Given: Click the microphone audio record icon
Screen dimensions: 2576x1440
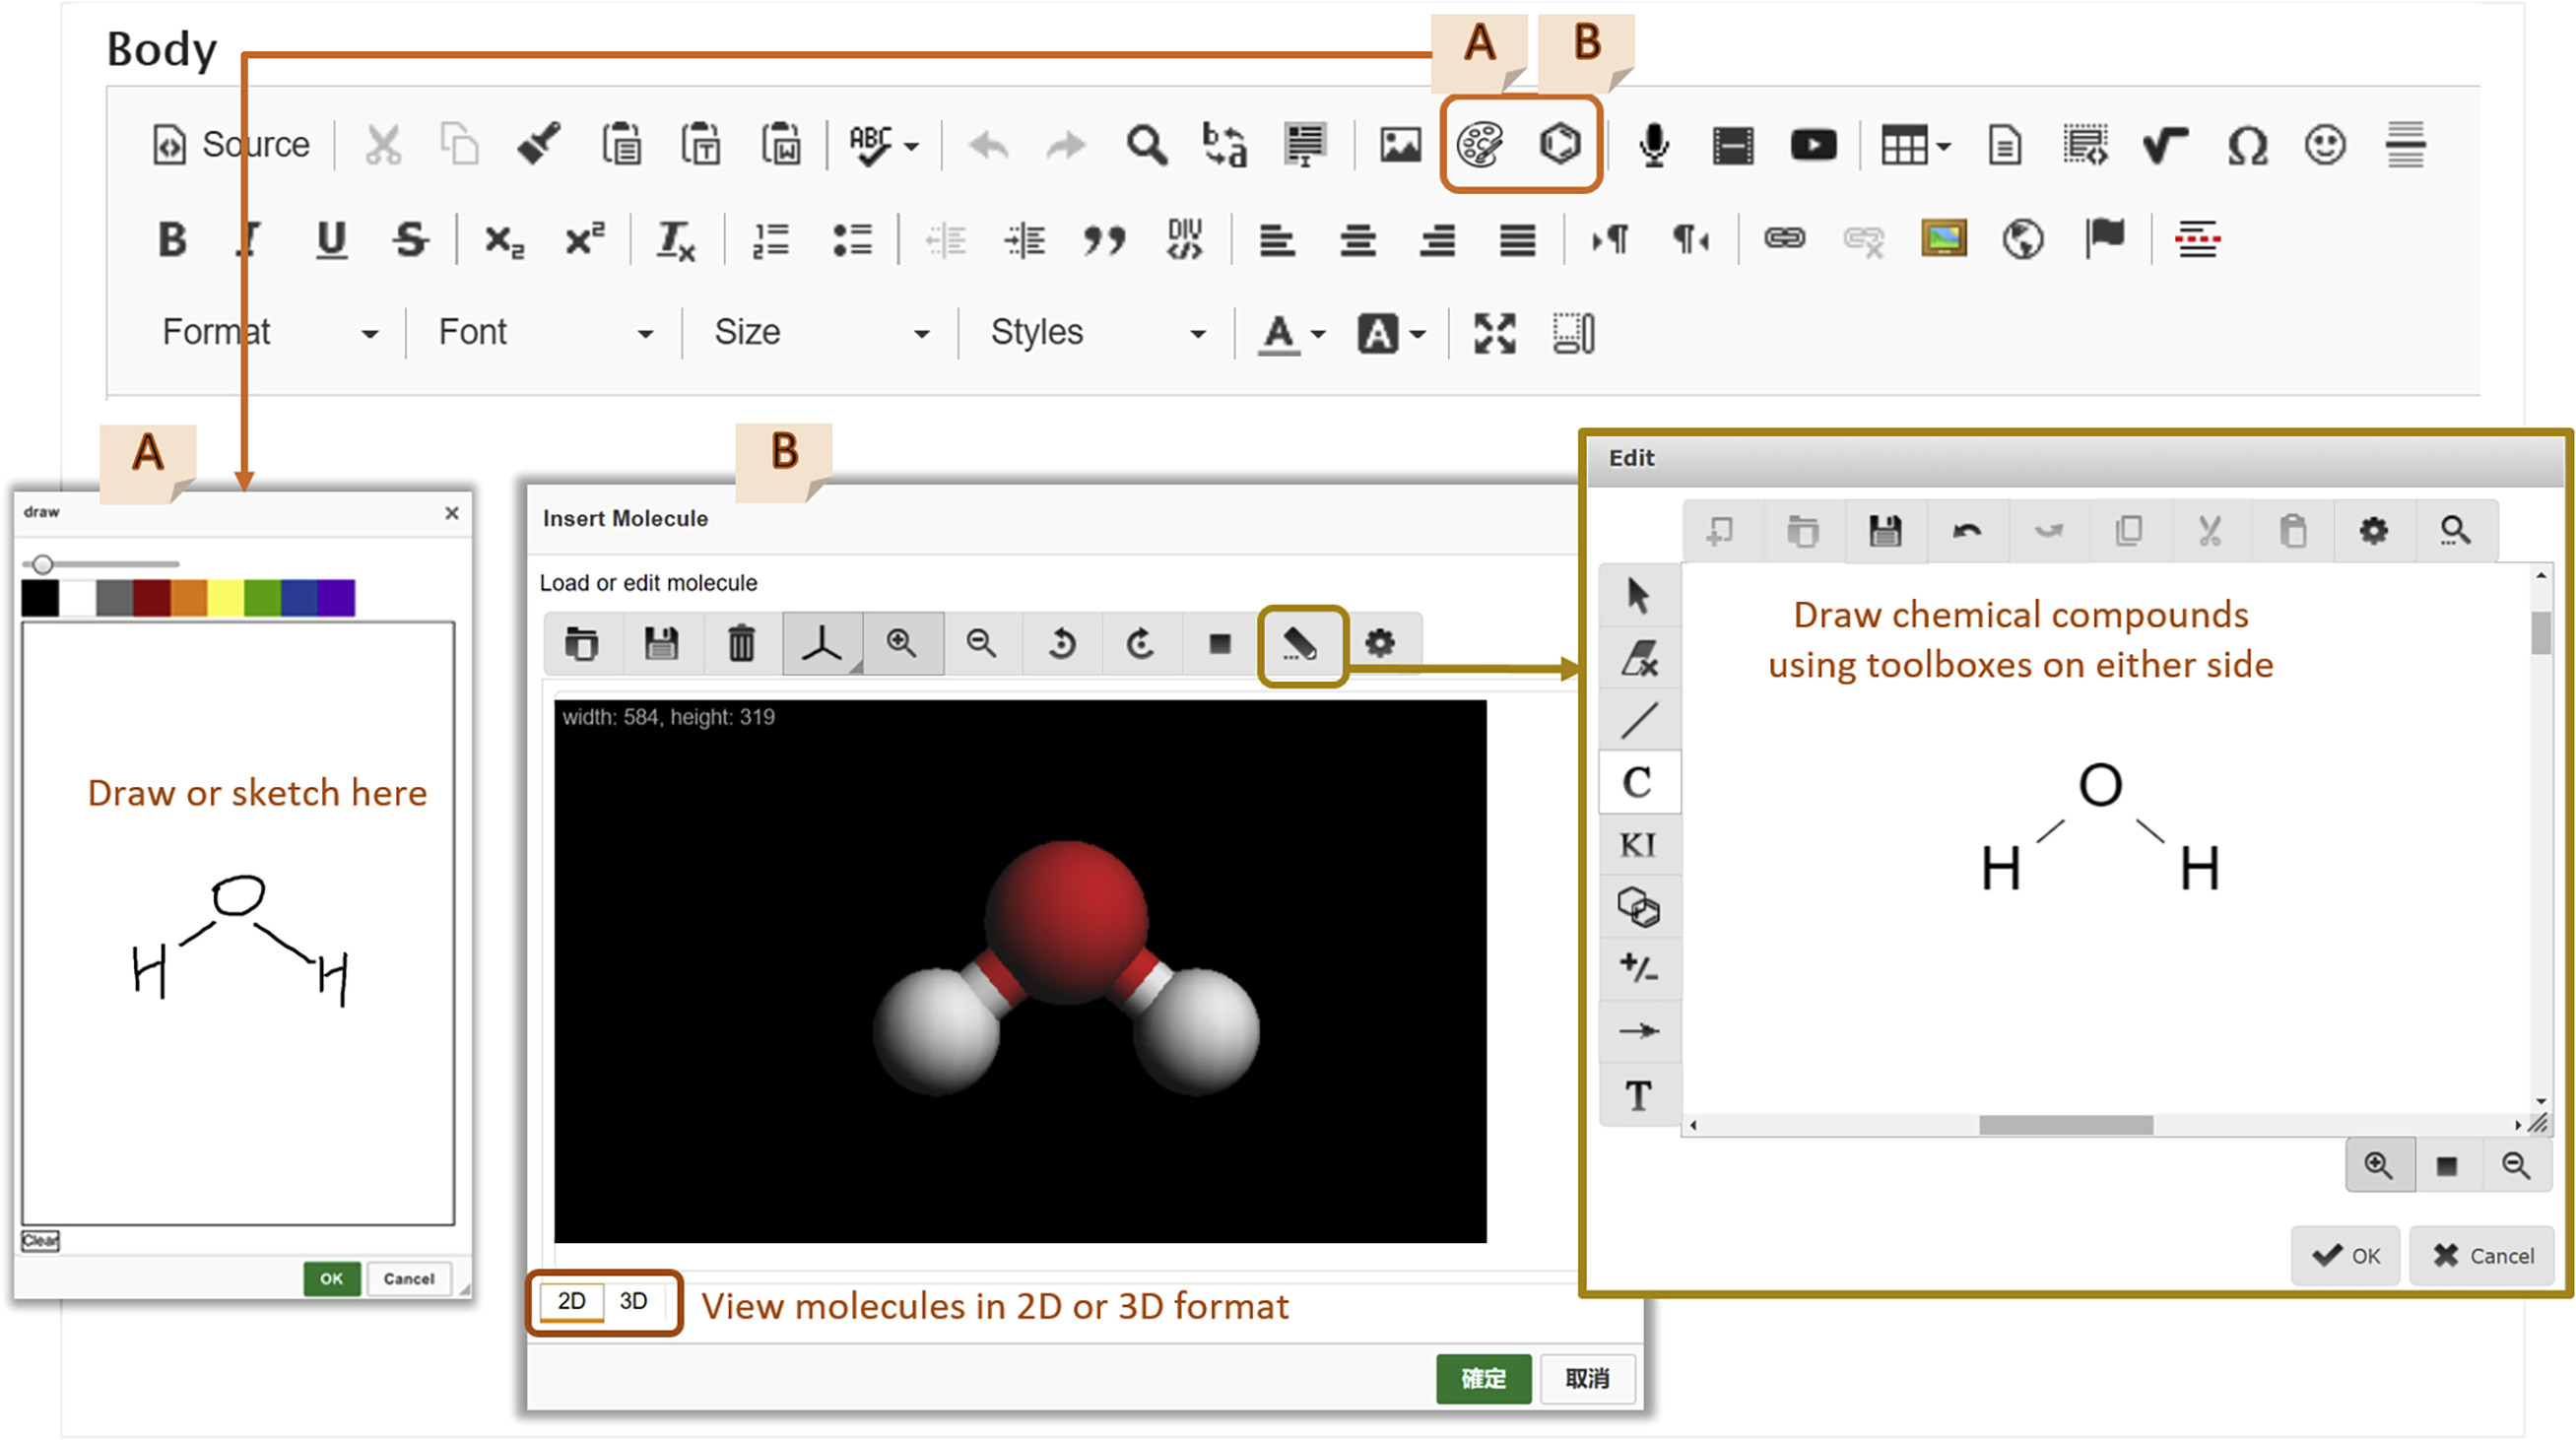Looking at the screenshot, I should (1654, 145).
